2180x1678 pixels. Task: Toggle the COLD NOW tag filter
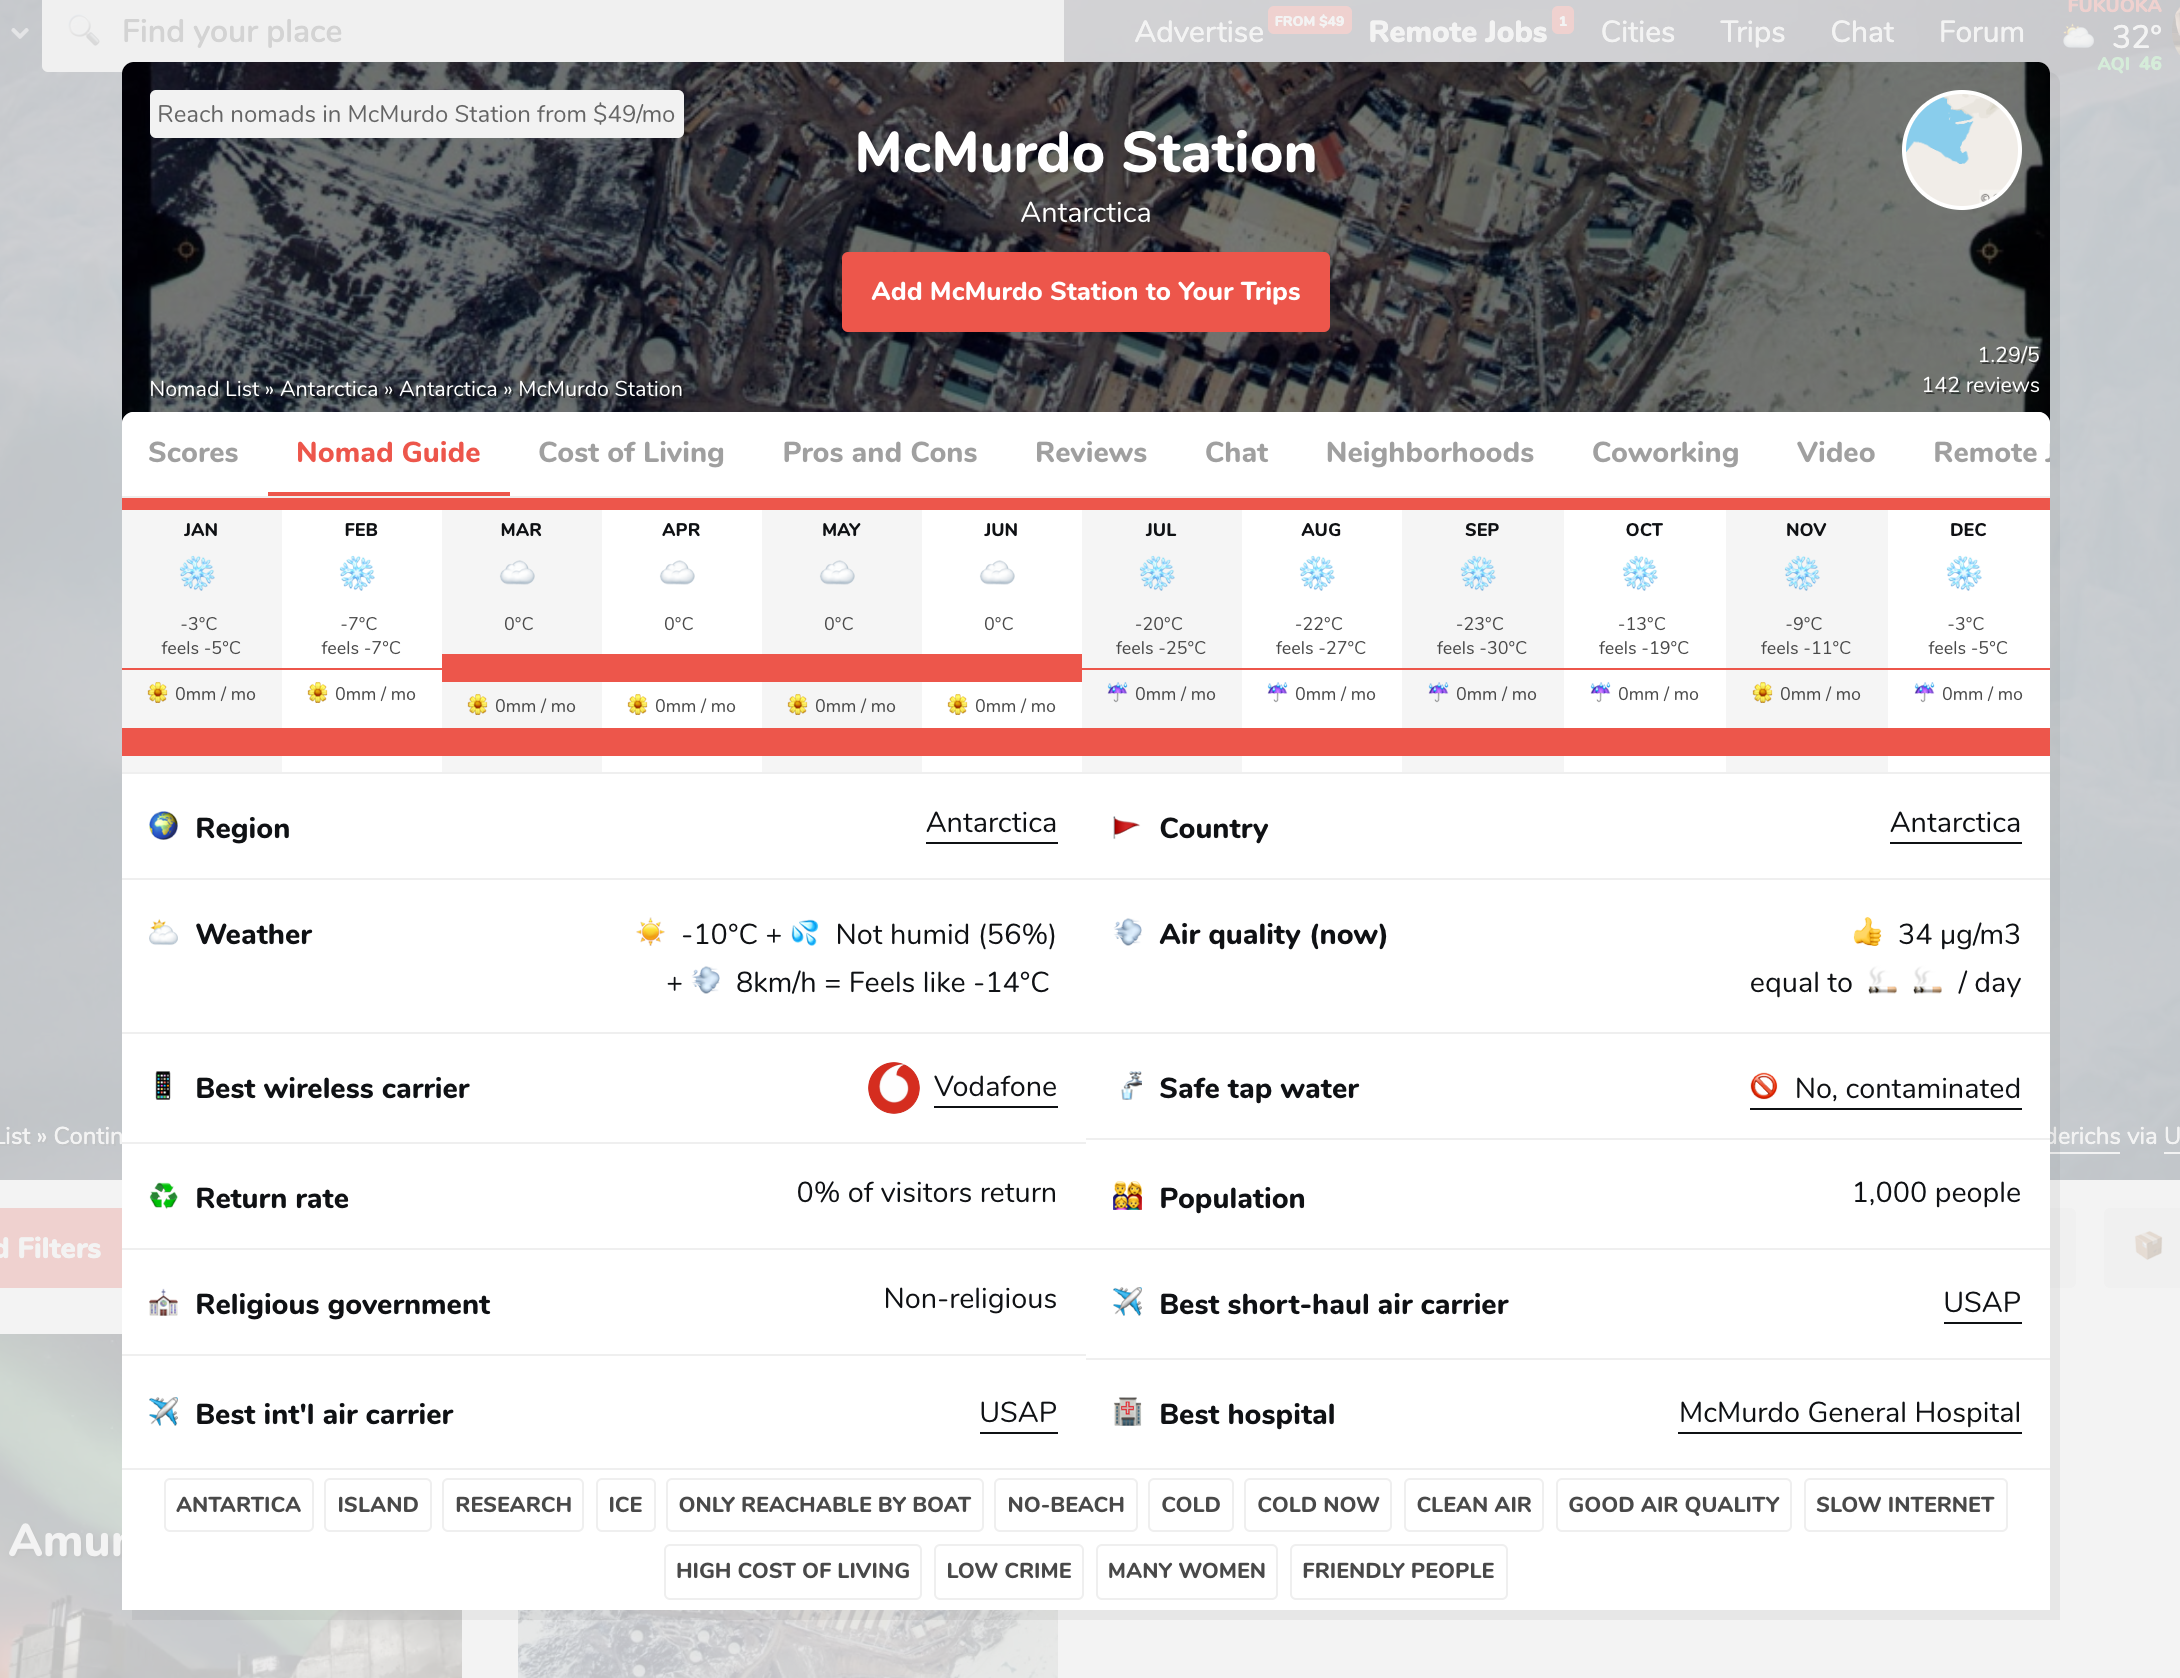tap(1317, 1504)
